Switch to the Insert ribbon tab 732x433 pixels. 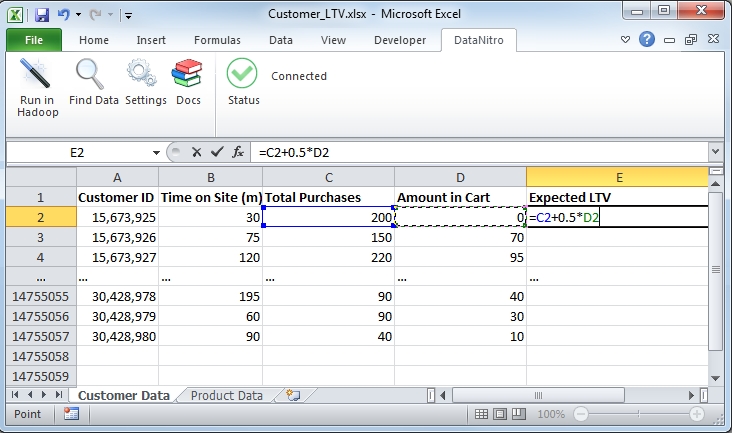(x=151, y=40)
